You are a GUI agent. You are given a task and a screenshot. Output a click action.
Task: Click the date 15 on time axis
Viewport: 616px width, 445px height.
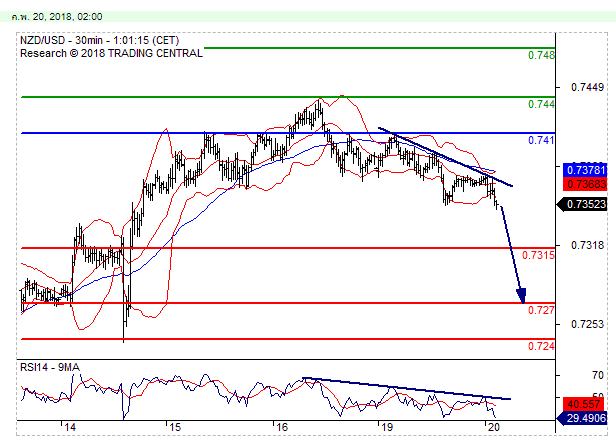click(x=175, y=427)
